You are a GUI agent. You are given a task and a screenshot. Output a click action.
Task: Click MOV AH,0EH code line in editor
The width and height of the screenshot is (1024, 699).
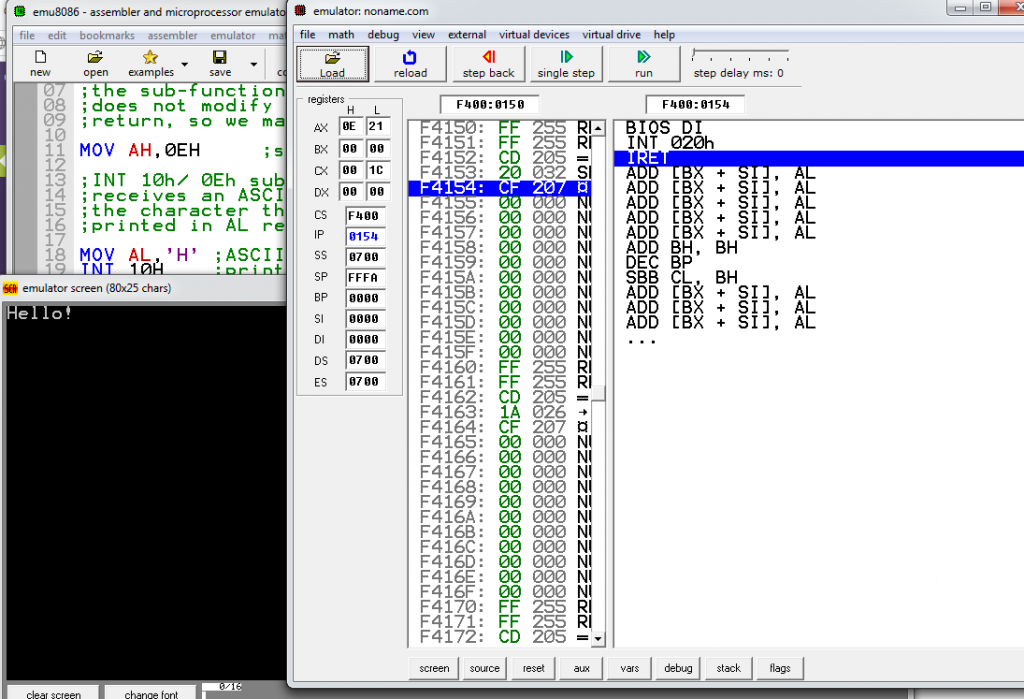click(140, 150)
